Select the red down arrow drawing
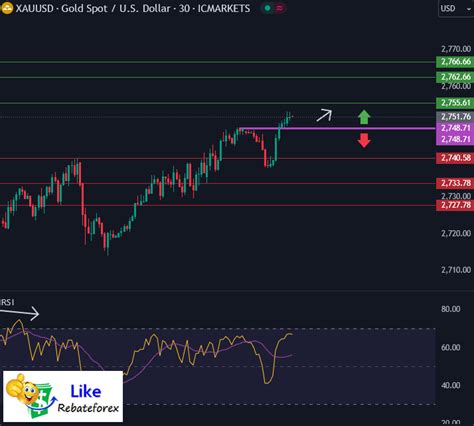Image resolution: width=474 pixels, height=426 pixels. click(364, 140)
